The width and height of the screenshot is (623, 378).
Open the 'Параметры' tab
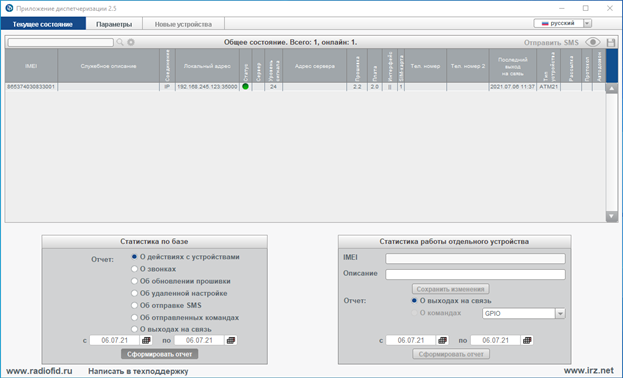click(114, 24)
